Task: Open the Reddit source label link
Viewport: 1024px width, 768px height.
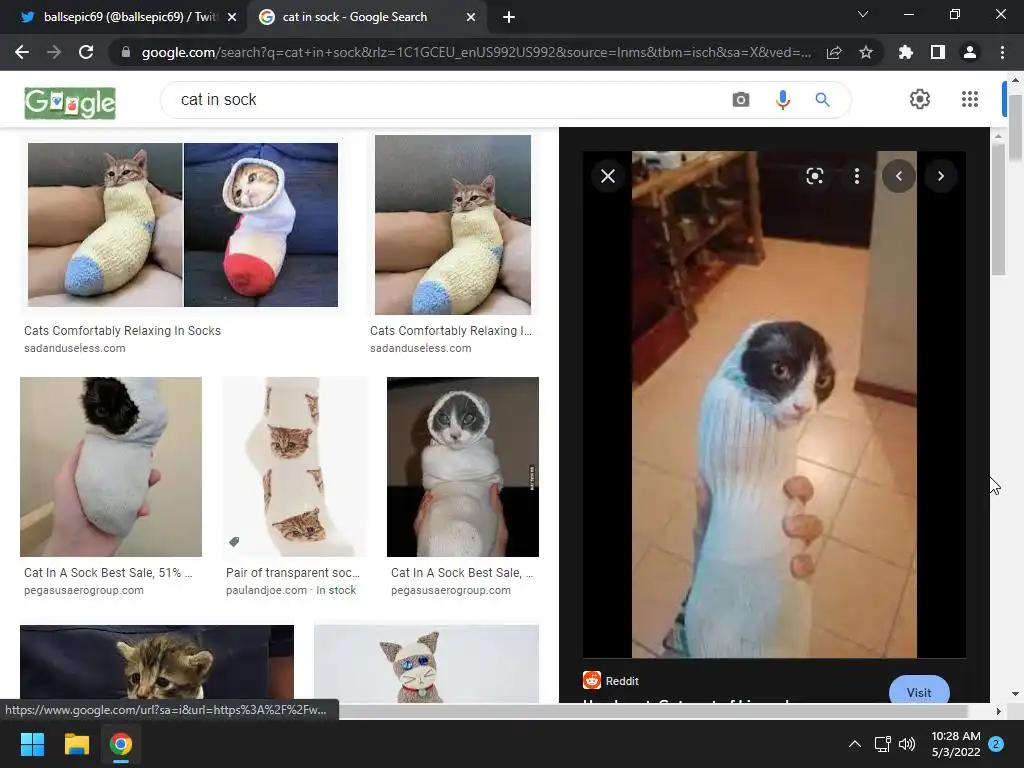Action: (x=622, y=680)
